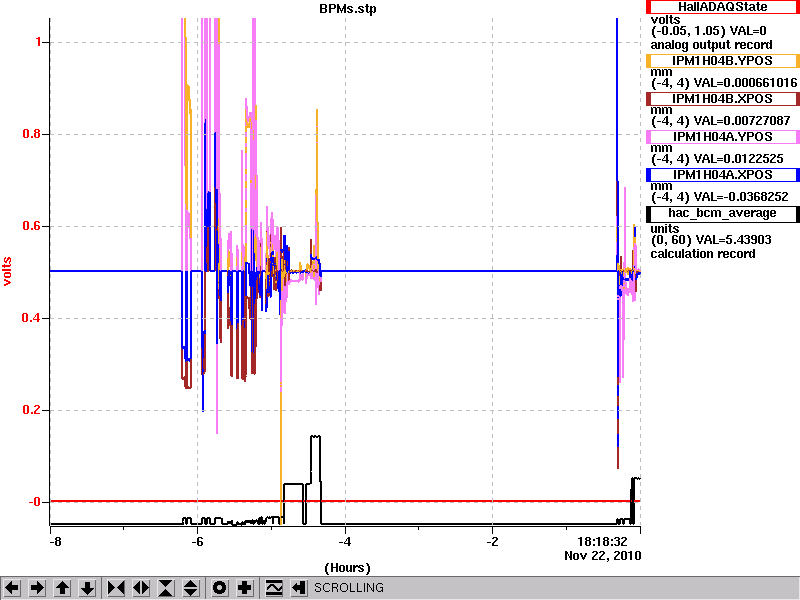This screenshot has width=800, height=600.
Task: Click the VAL=-0.0368252 value text
Action: 741,197
